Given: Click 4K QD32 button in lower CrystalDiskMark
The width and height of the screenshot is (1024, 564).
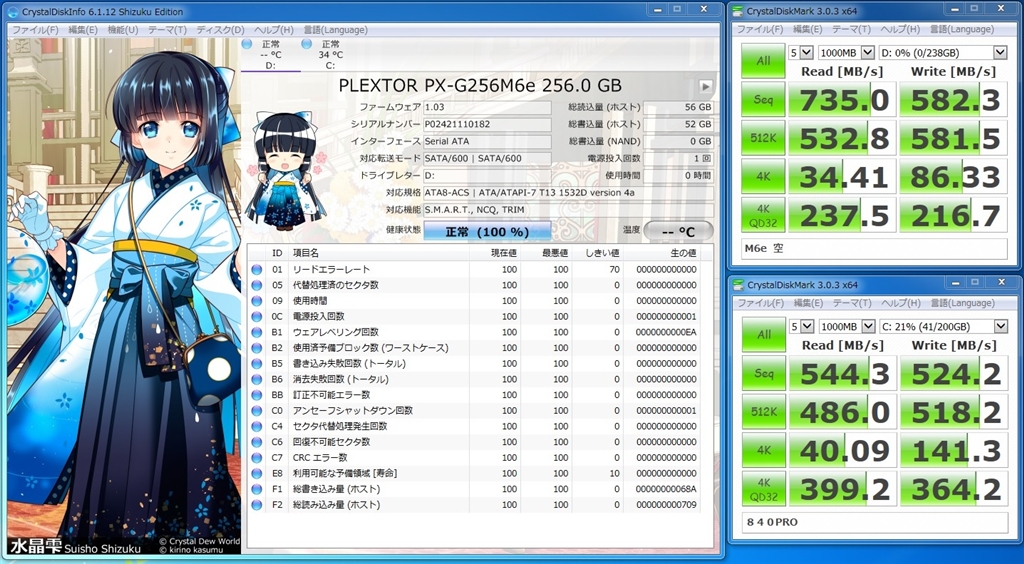Looking at the screenshot, I should [763, 489].
